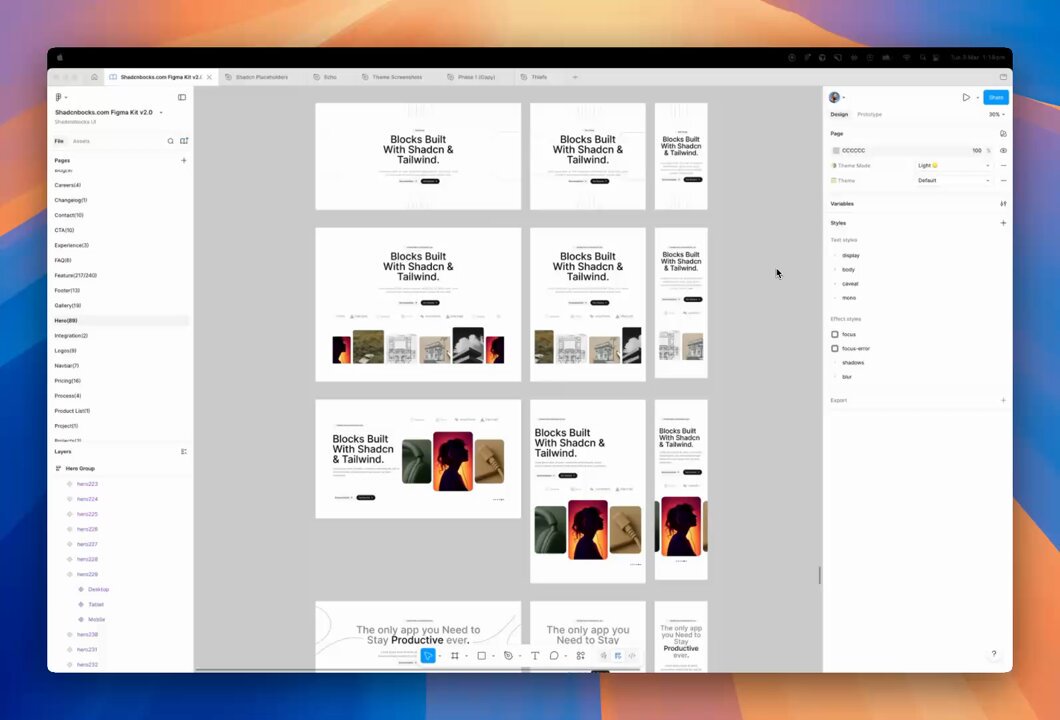Open the zoom percentage dropdown

996,114
